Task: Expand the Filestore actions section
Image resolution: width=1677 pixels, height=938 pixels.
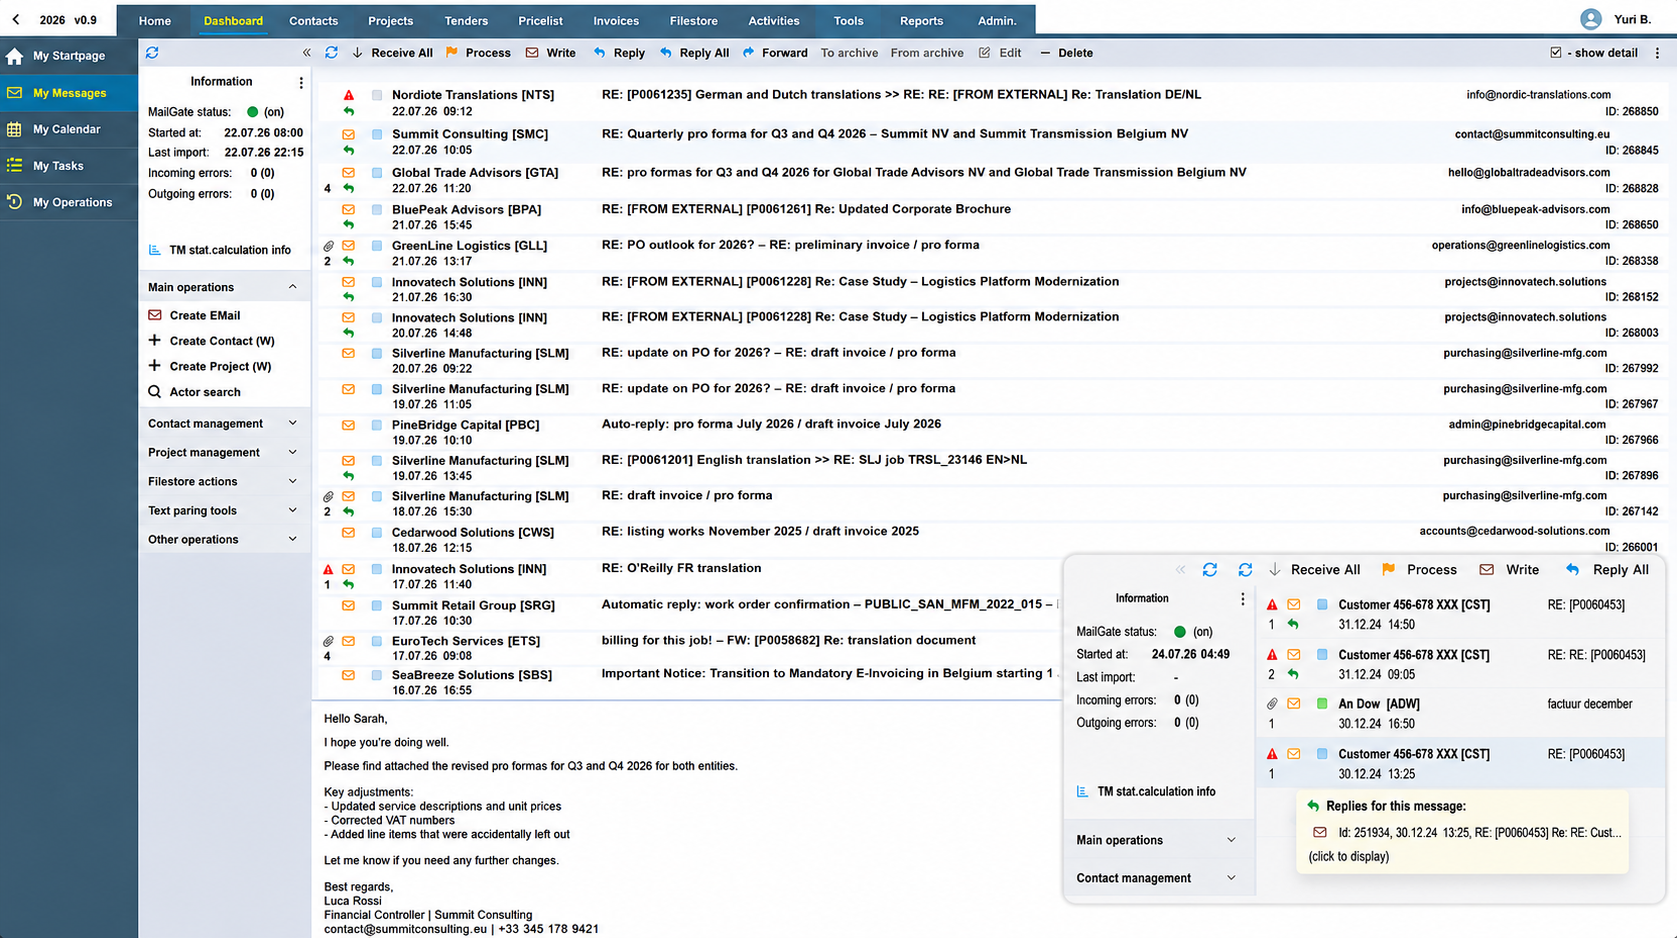Action: (293, 482)
